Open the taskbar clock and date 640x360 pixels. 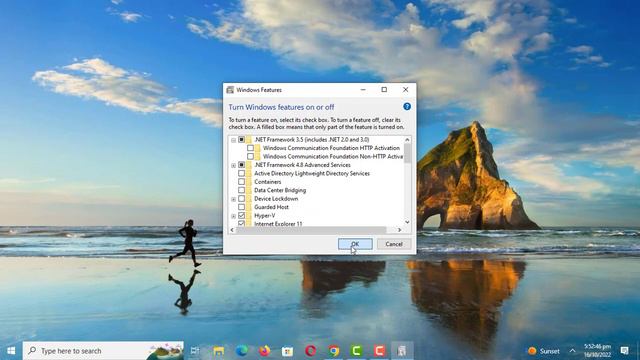[597, 351]
